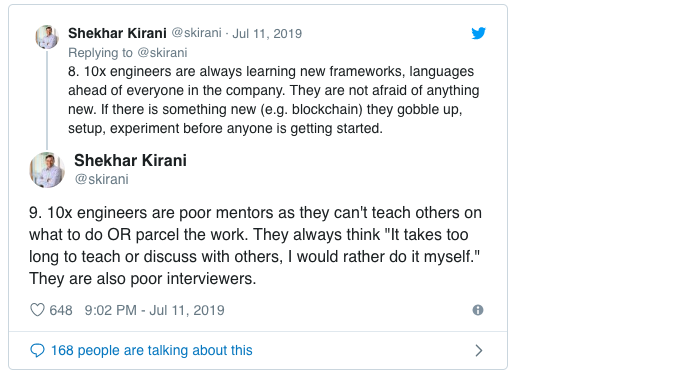Click the bottom conversation footer bar
This screenshot has height=377, width=679.
pyautogui.click(x=258, y=350)
